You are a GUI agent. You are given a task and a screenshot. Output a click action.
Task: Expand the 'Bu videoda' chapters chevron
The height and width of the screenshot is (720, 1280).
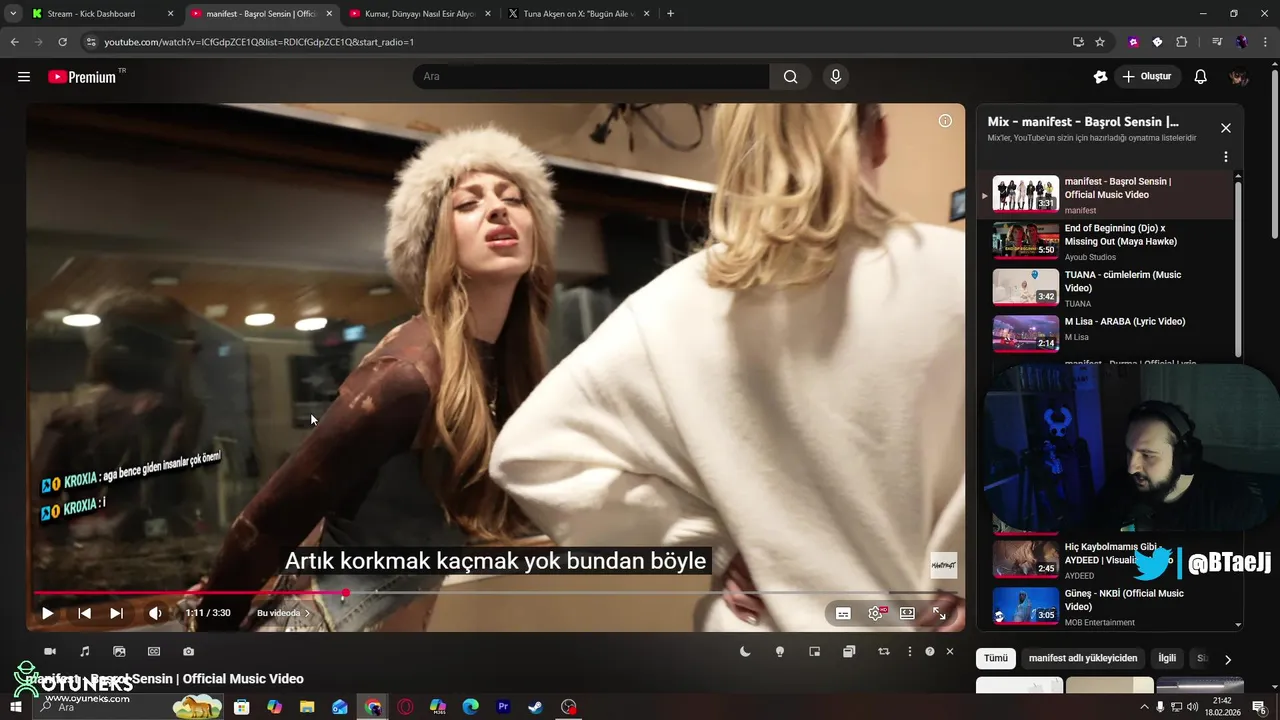point(307,613)
